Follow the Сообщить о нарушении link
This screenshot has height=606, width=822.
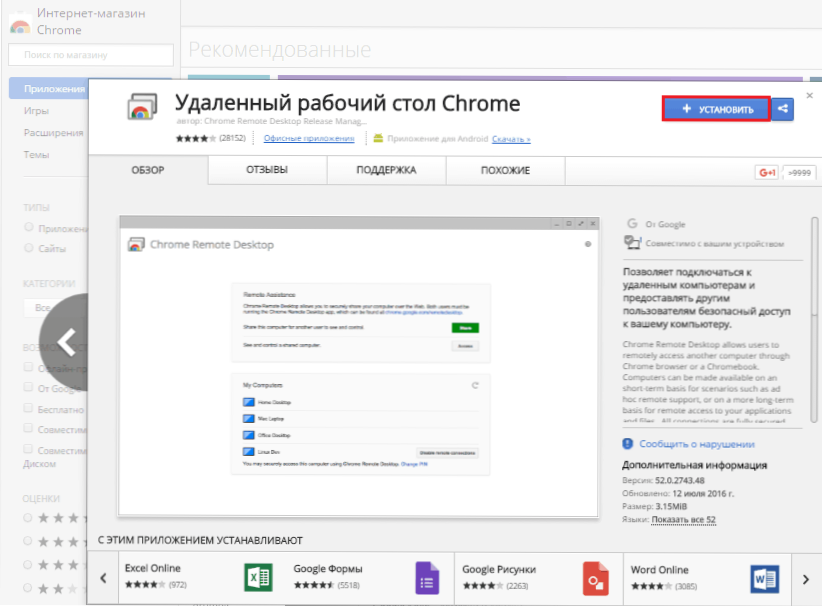pos(697,444)
